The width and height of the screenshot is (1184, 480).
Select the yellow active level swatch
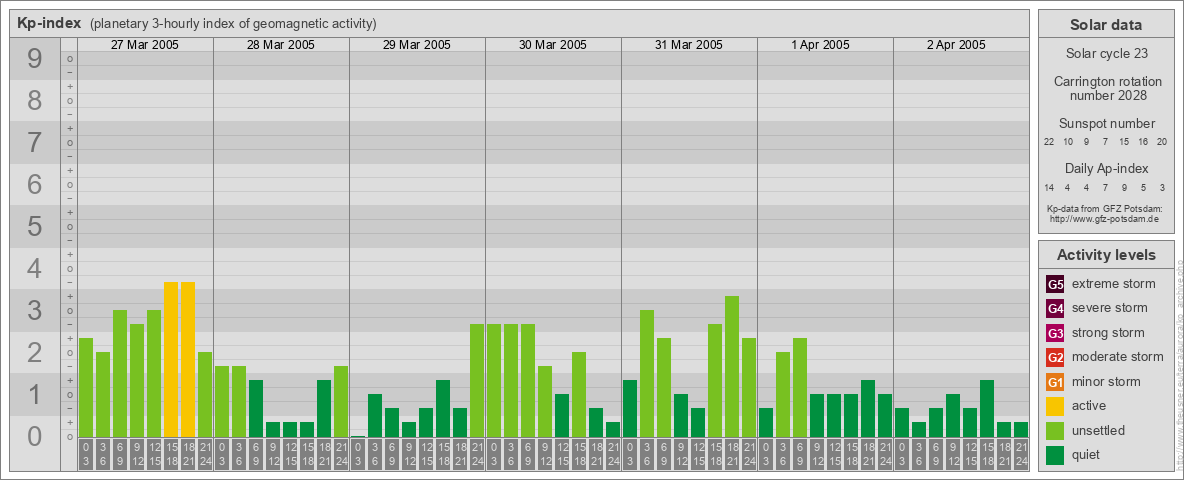click(1055, 406)
